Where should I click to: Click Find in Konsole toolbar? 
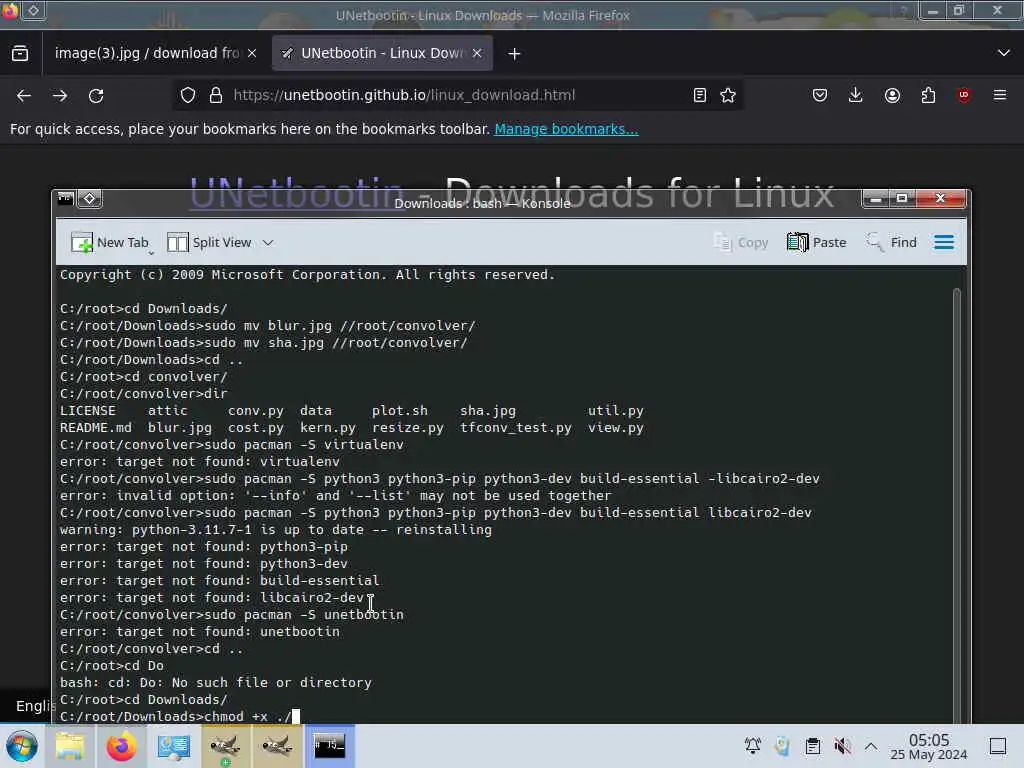[891, 242]
